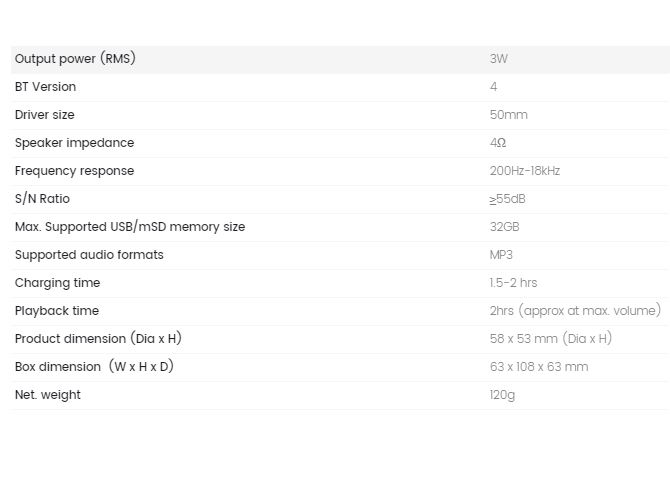Select the 50mm driver size value
Image resolution: width=670 pixels, height=497 pixels.
(x=508, y=115)
